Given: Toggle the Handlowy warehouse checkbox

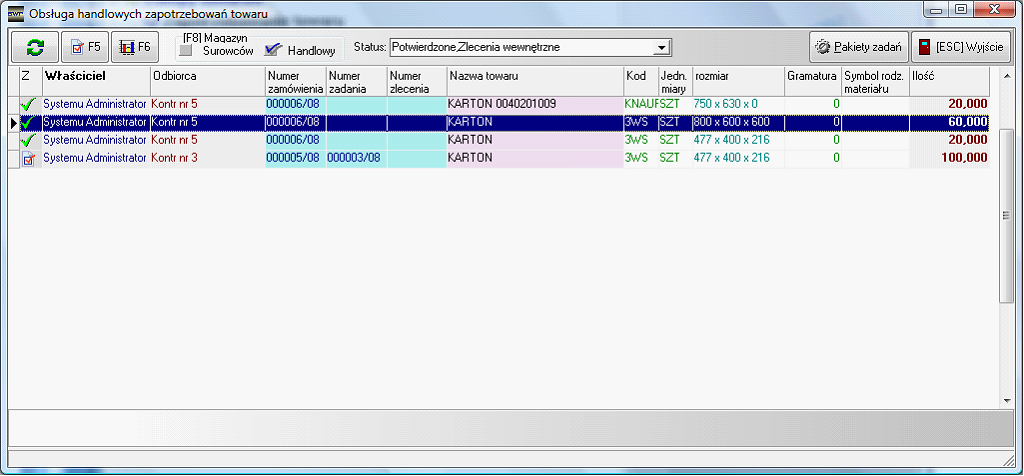Looking at the screenshot, I should pos(272,51).
